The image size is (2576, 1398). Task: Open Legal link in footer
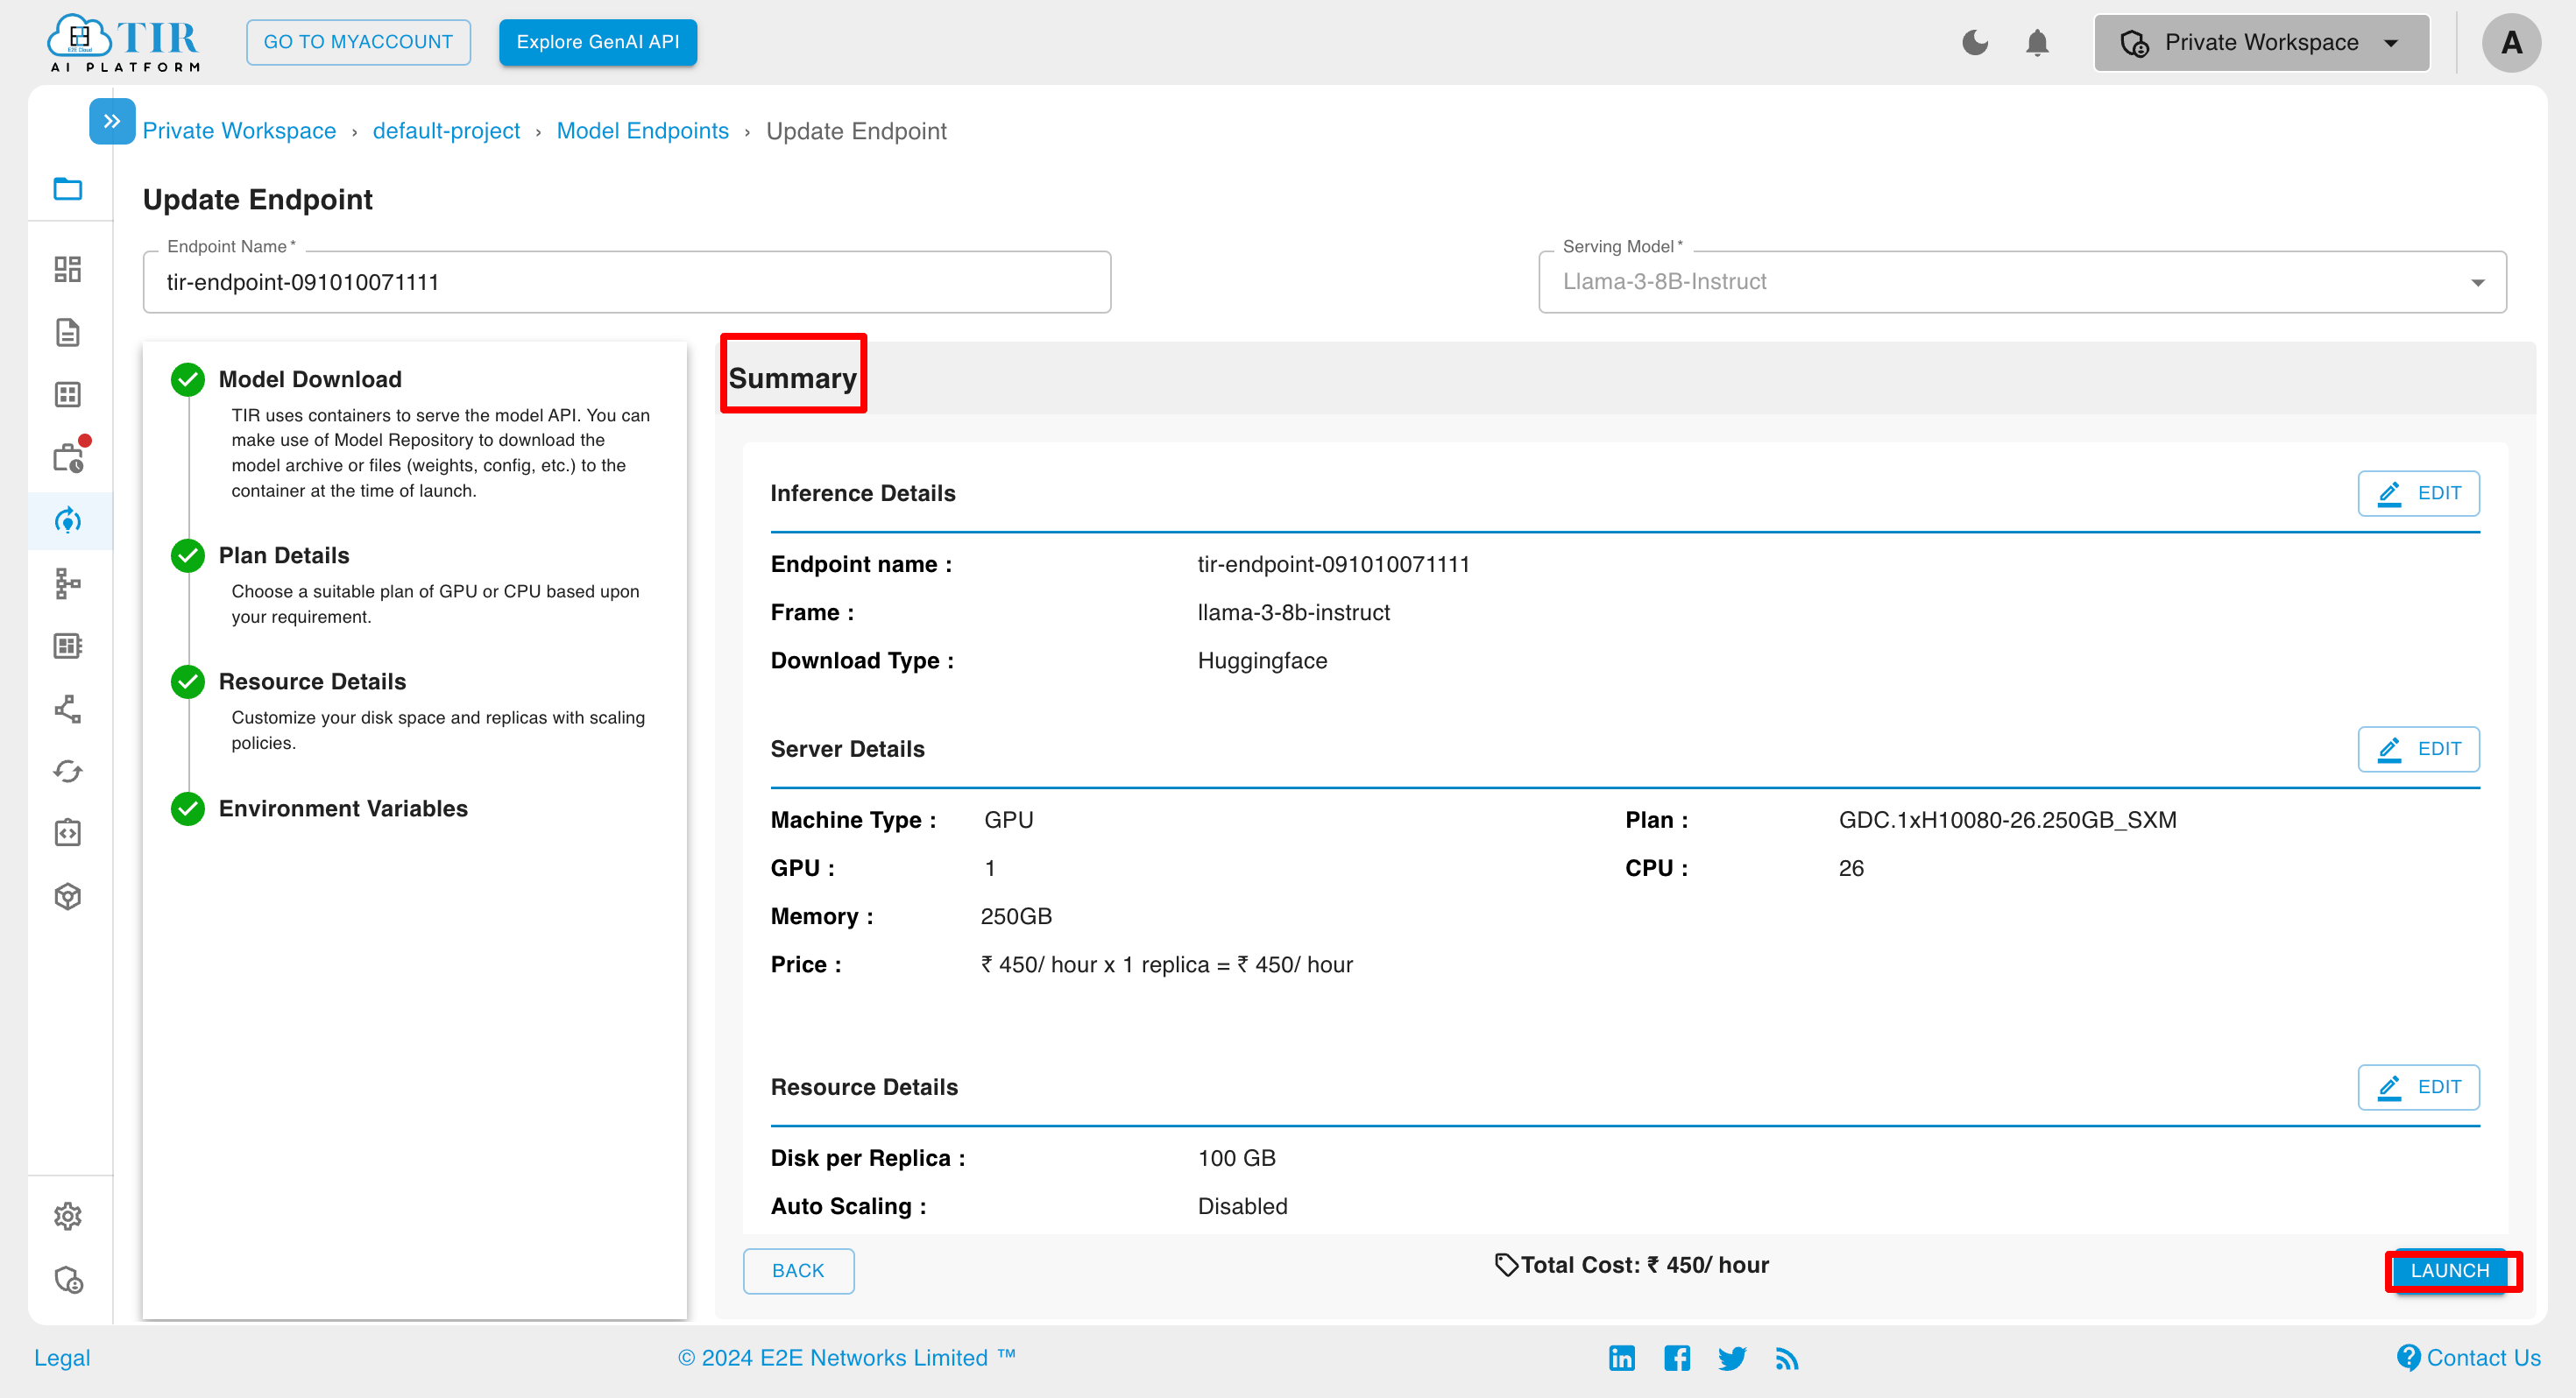[62, 1358]
